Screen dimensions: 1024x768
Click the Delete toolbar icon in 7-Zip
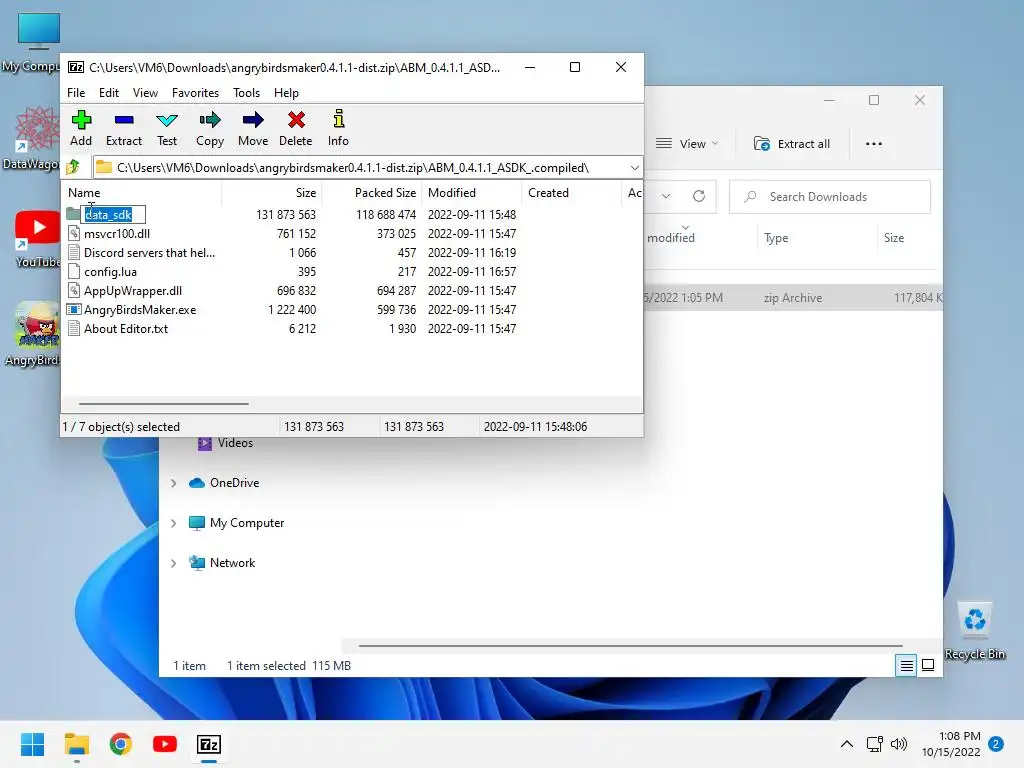(296, 120)
